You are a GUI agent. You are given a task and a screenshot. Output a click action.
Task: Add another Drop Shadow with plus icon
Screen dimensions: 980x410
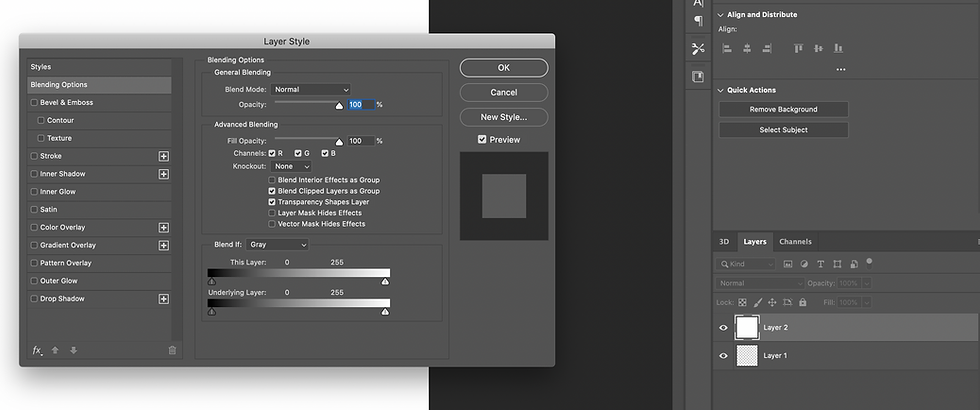click(164, 299)
